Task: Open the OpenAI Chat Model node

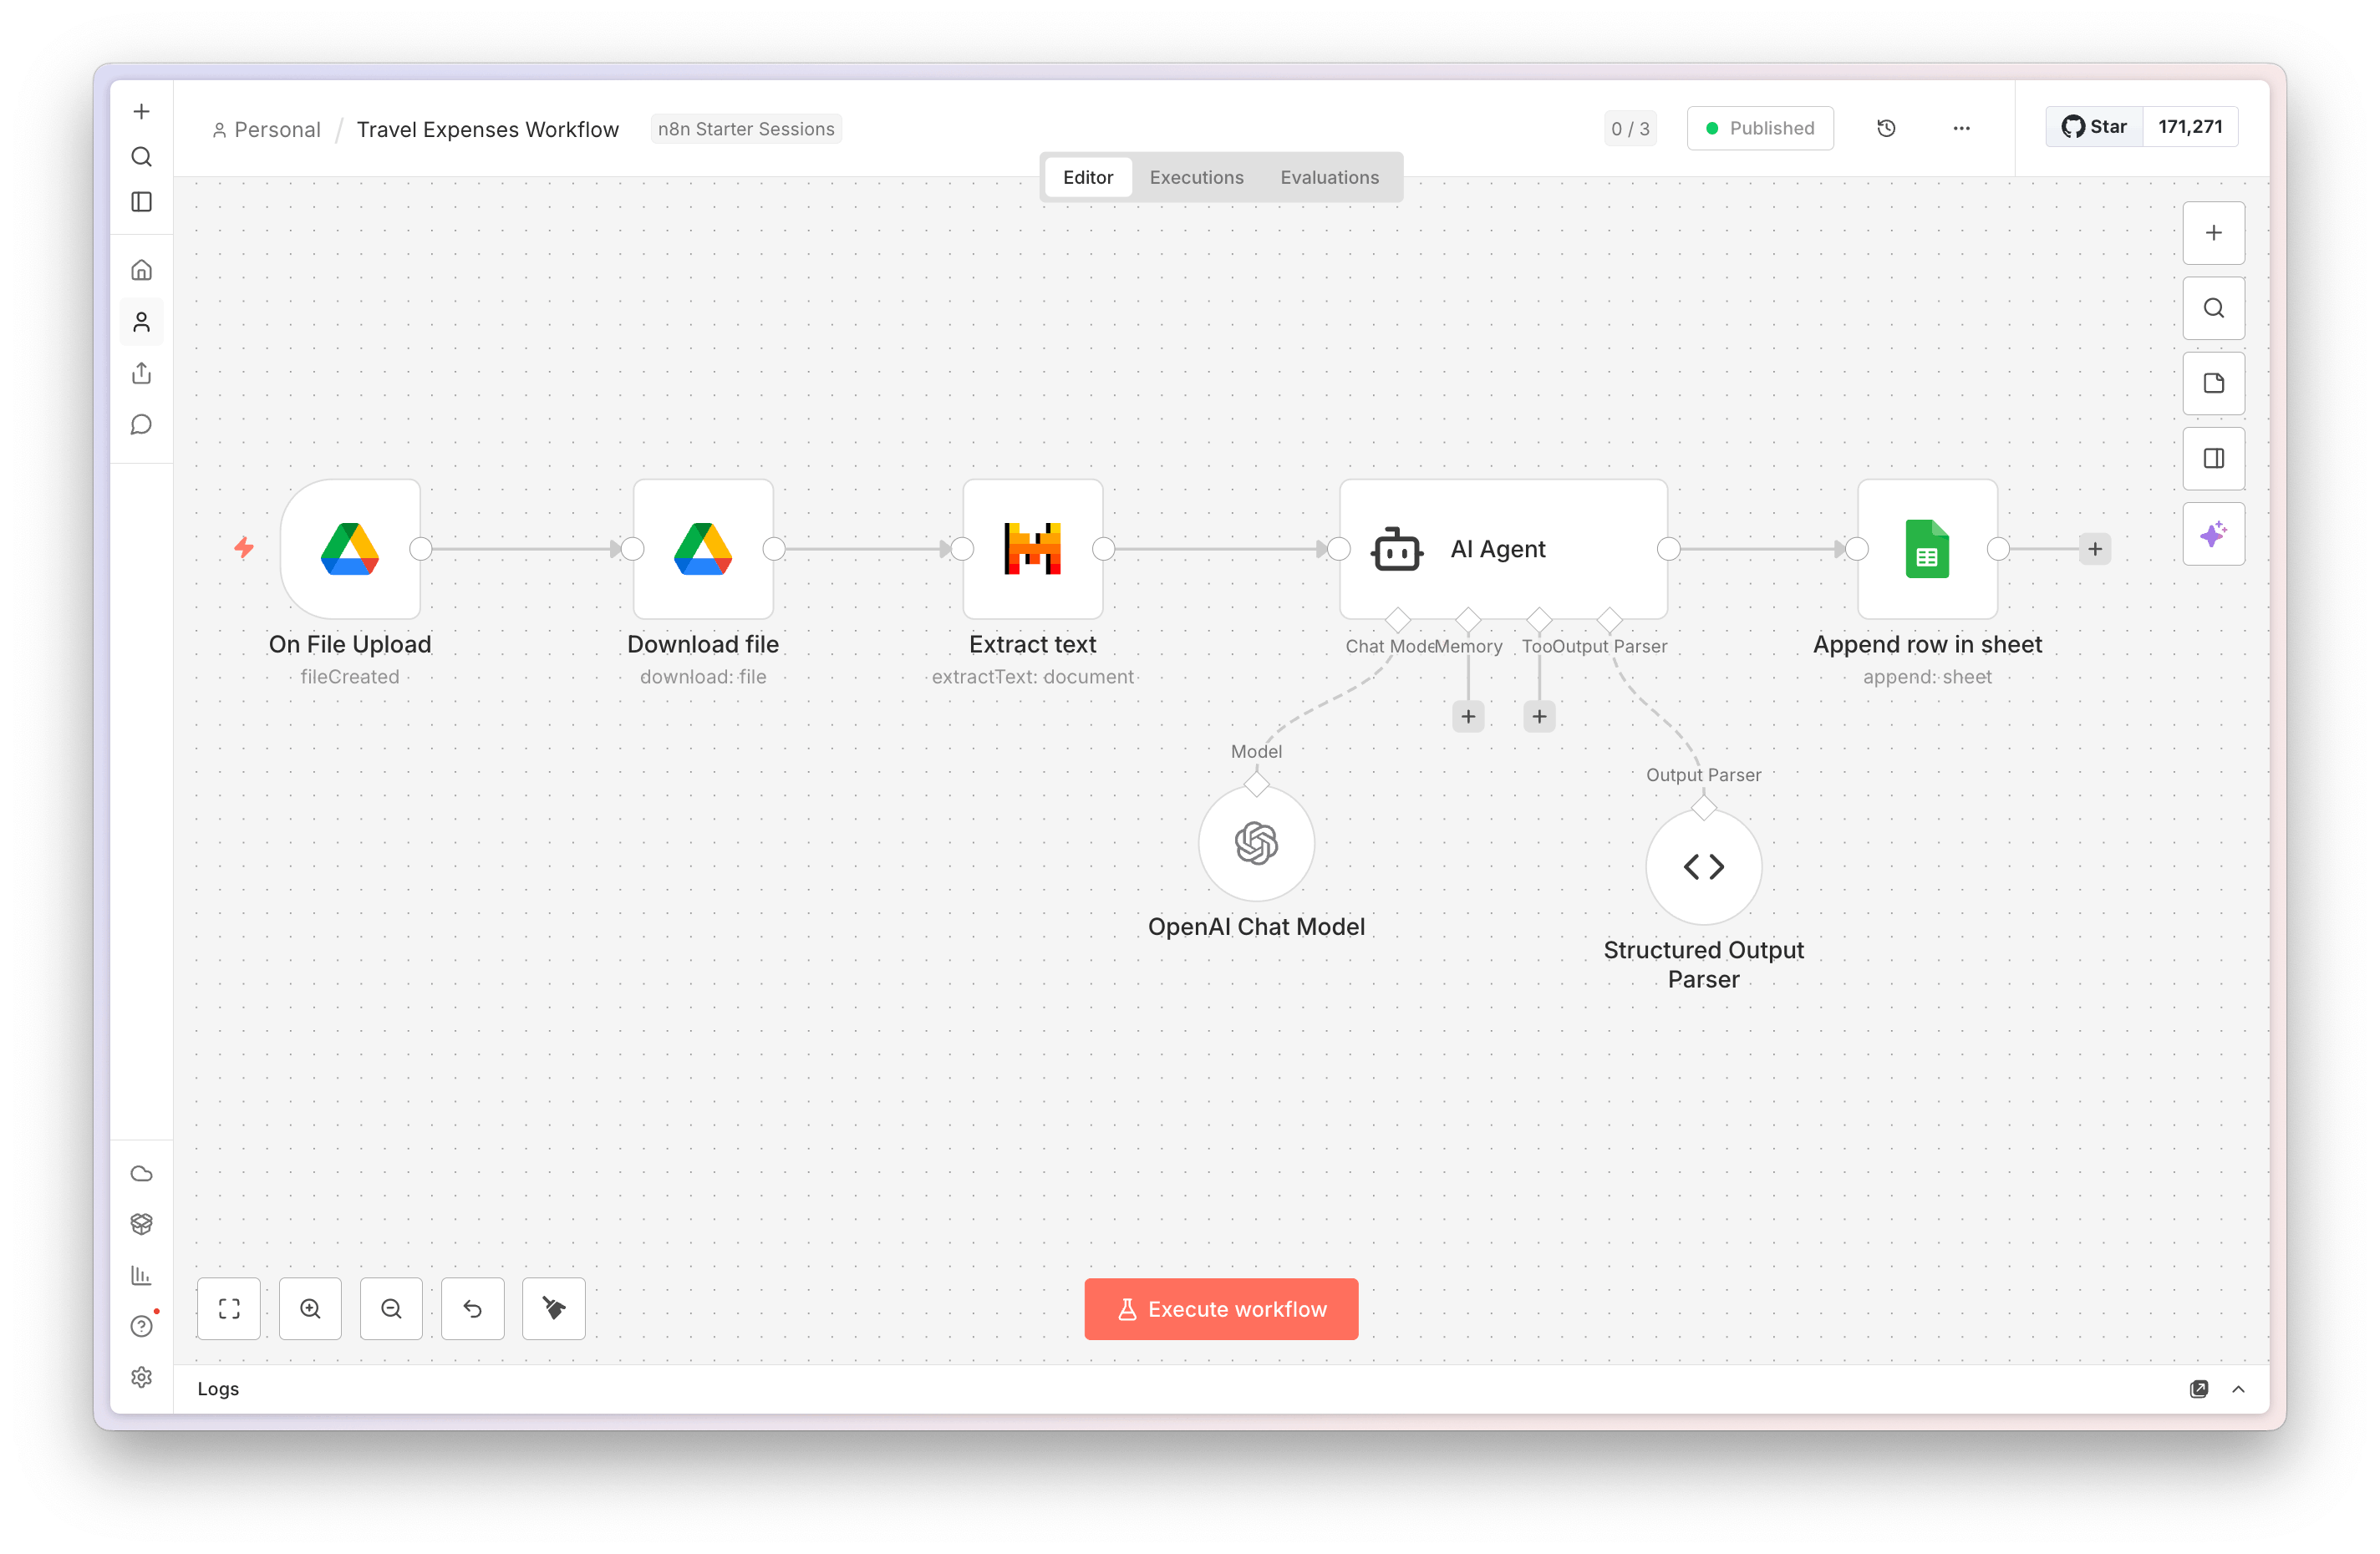Action: (1256, 844)
